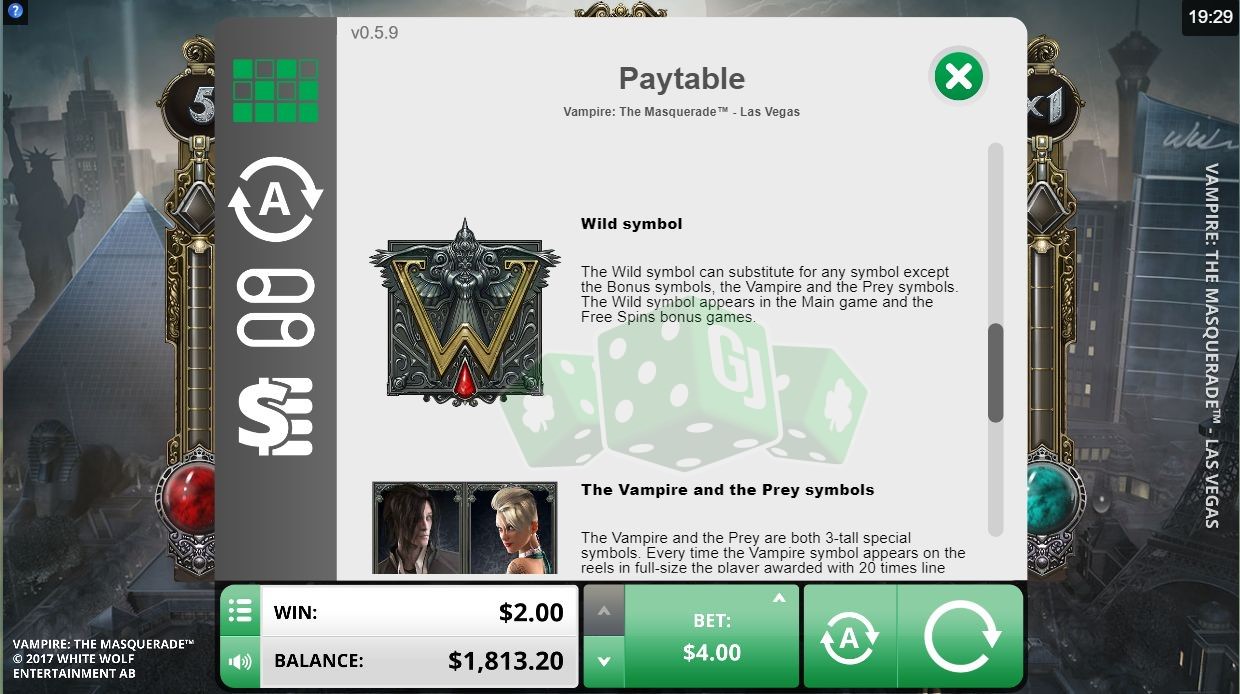The height and width of the screenshot is (694, 1240).
Task: Click the Vampire symbol portrait
Action: (418, 529)
